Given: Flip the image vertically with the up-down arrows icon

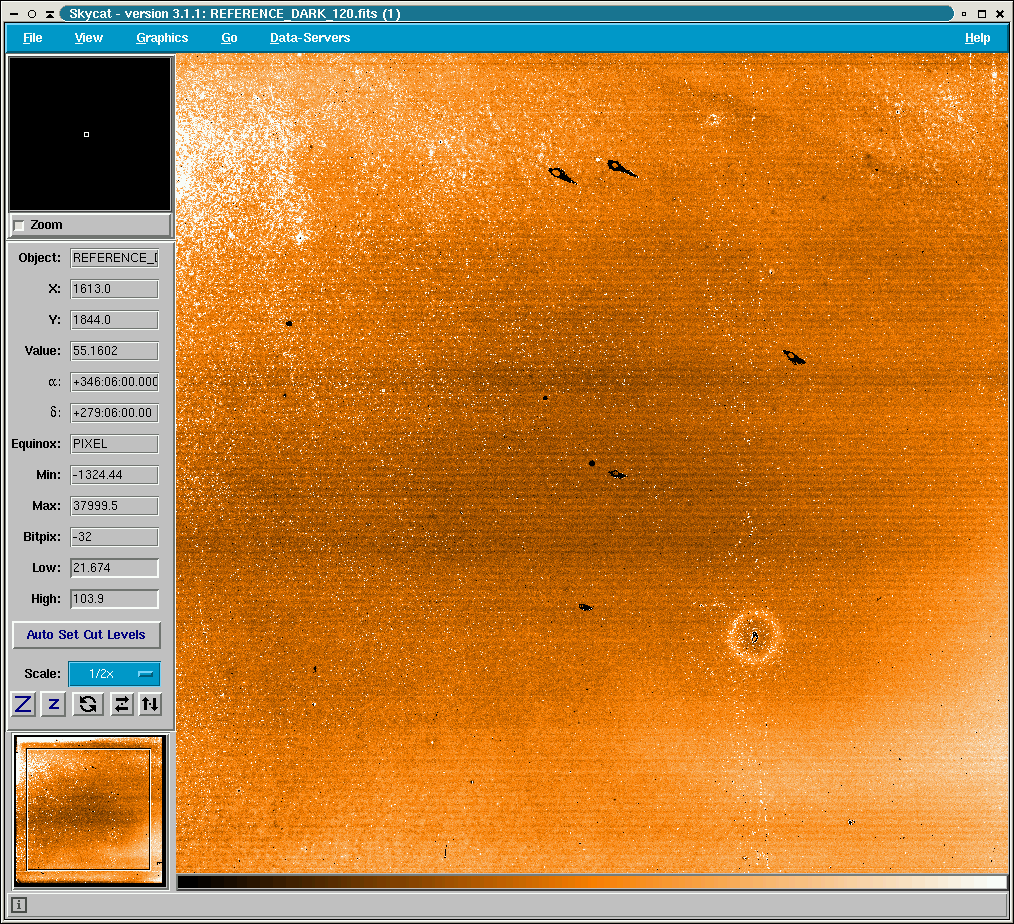Looking at the screenshot, I should point(149,704).
